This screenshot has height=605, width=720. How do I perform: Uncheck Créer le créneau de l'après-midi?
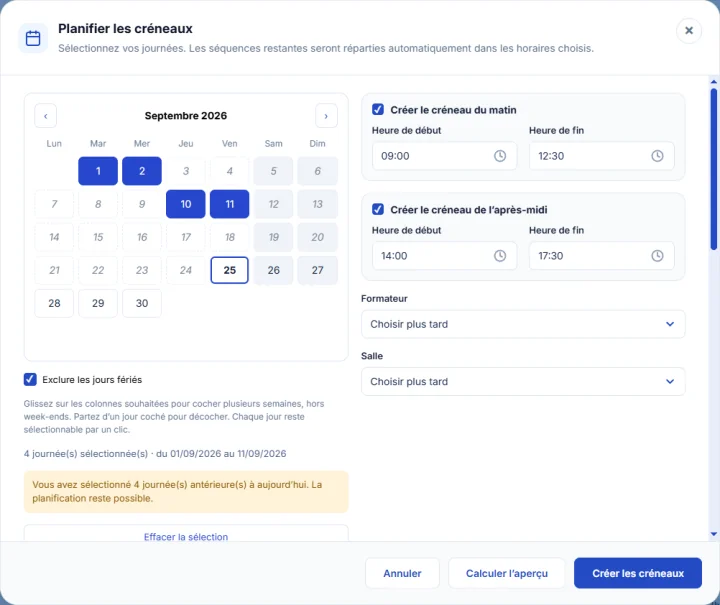pyautogui.click(x=378, y=210)
